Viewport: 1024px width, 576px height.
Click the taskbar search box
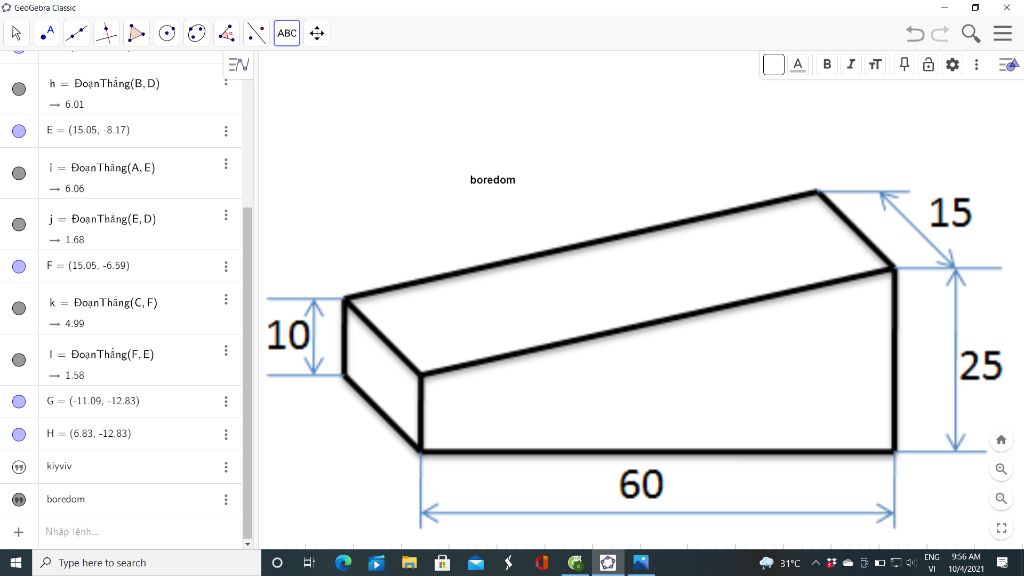[x=146, y=562]
